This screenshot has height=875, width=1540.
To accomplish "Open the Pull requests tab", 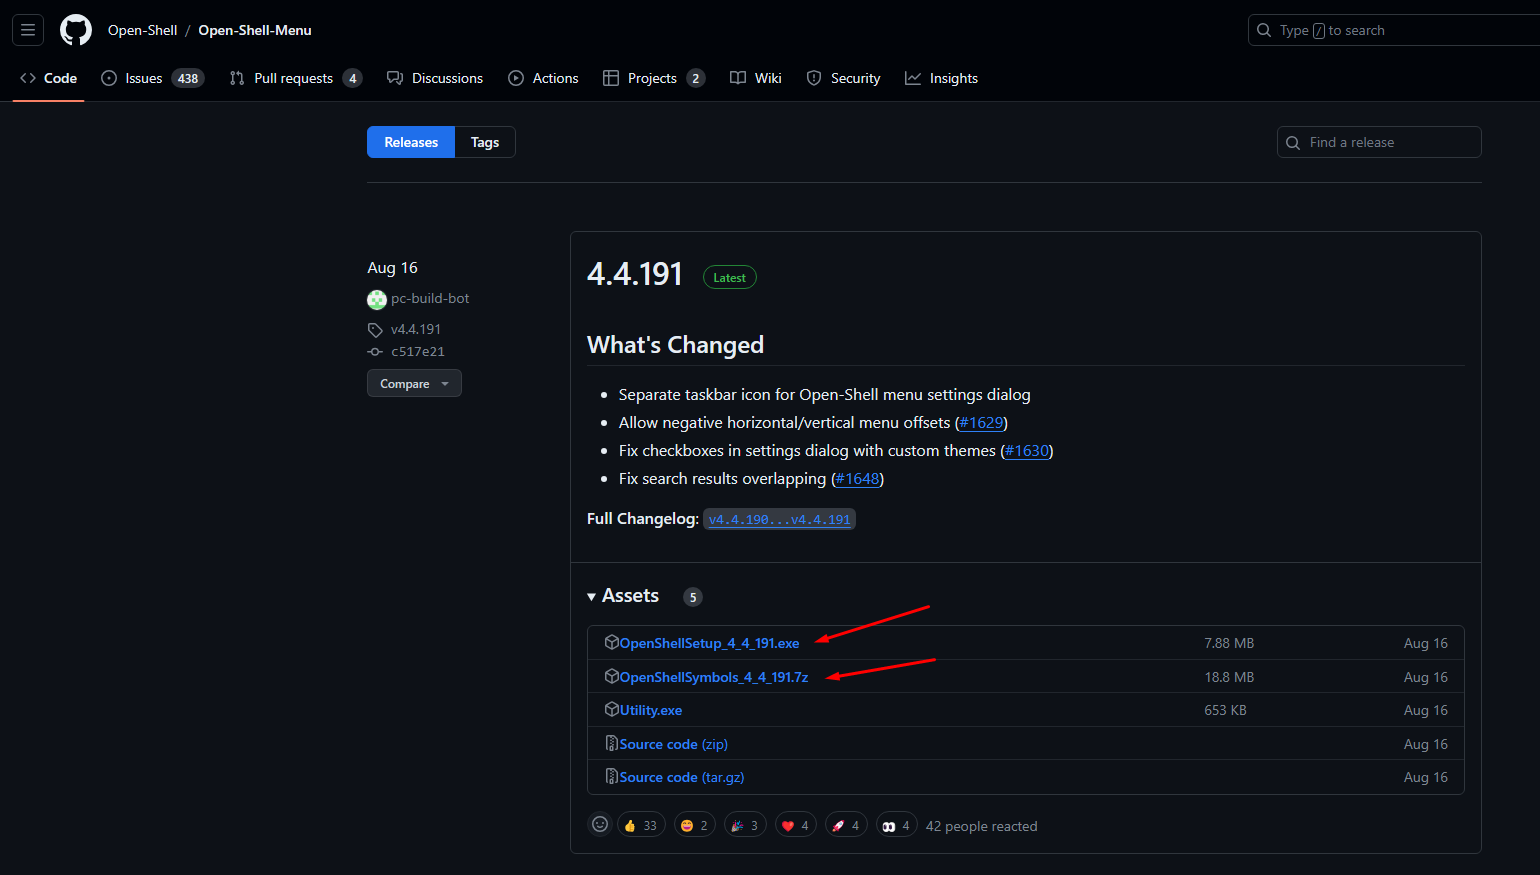I will (x=295, y=78).
